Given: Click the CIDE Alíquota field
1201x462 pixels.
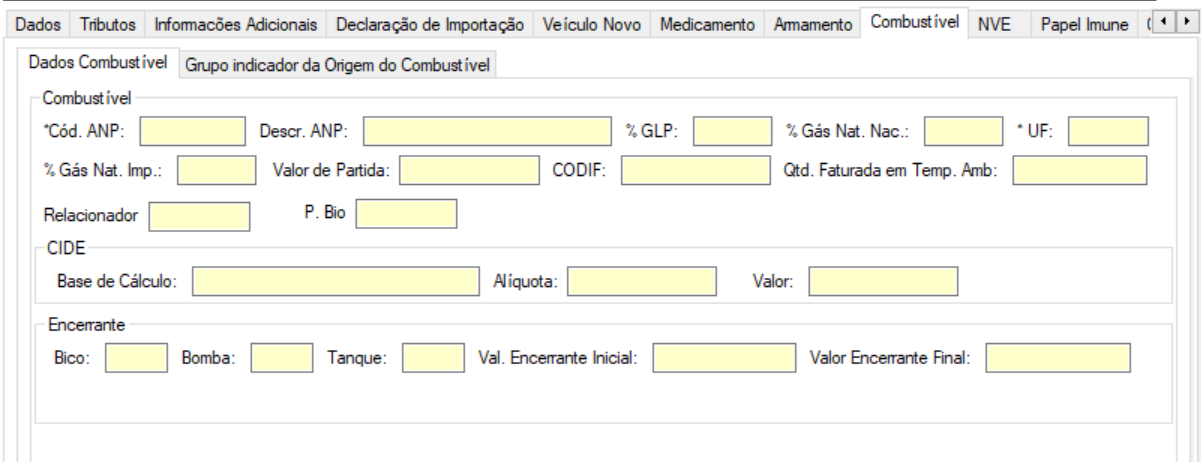Looking at the screenshot, I should pyautogui.click(x=642, y=282).
